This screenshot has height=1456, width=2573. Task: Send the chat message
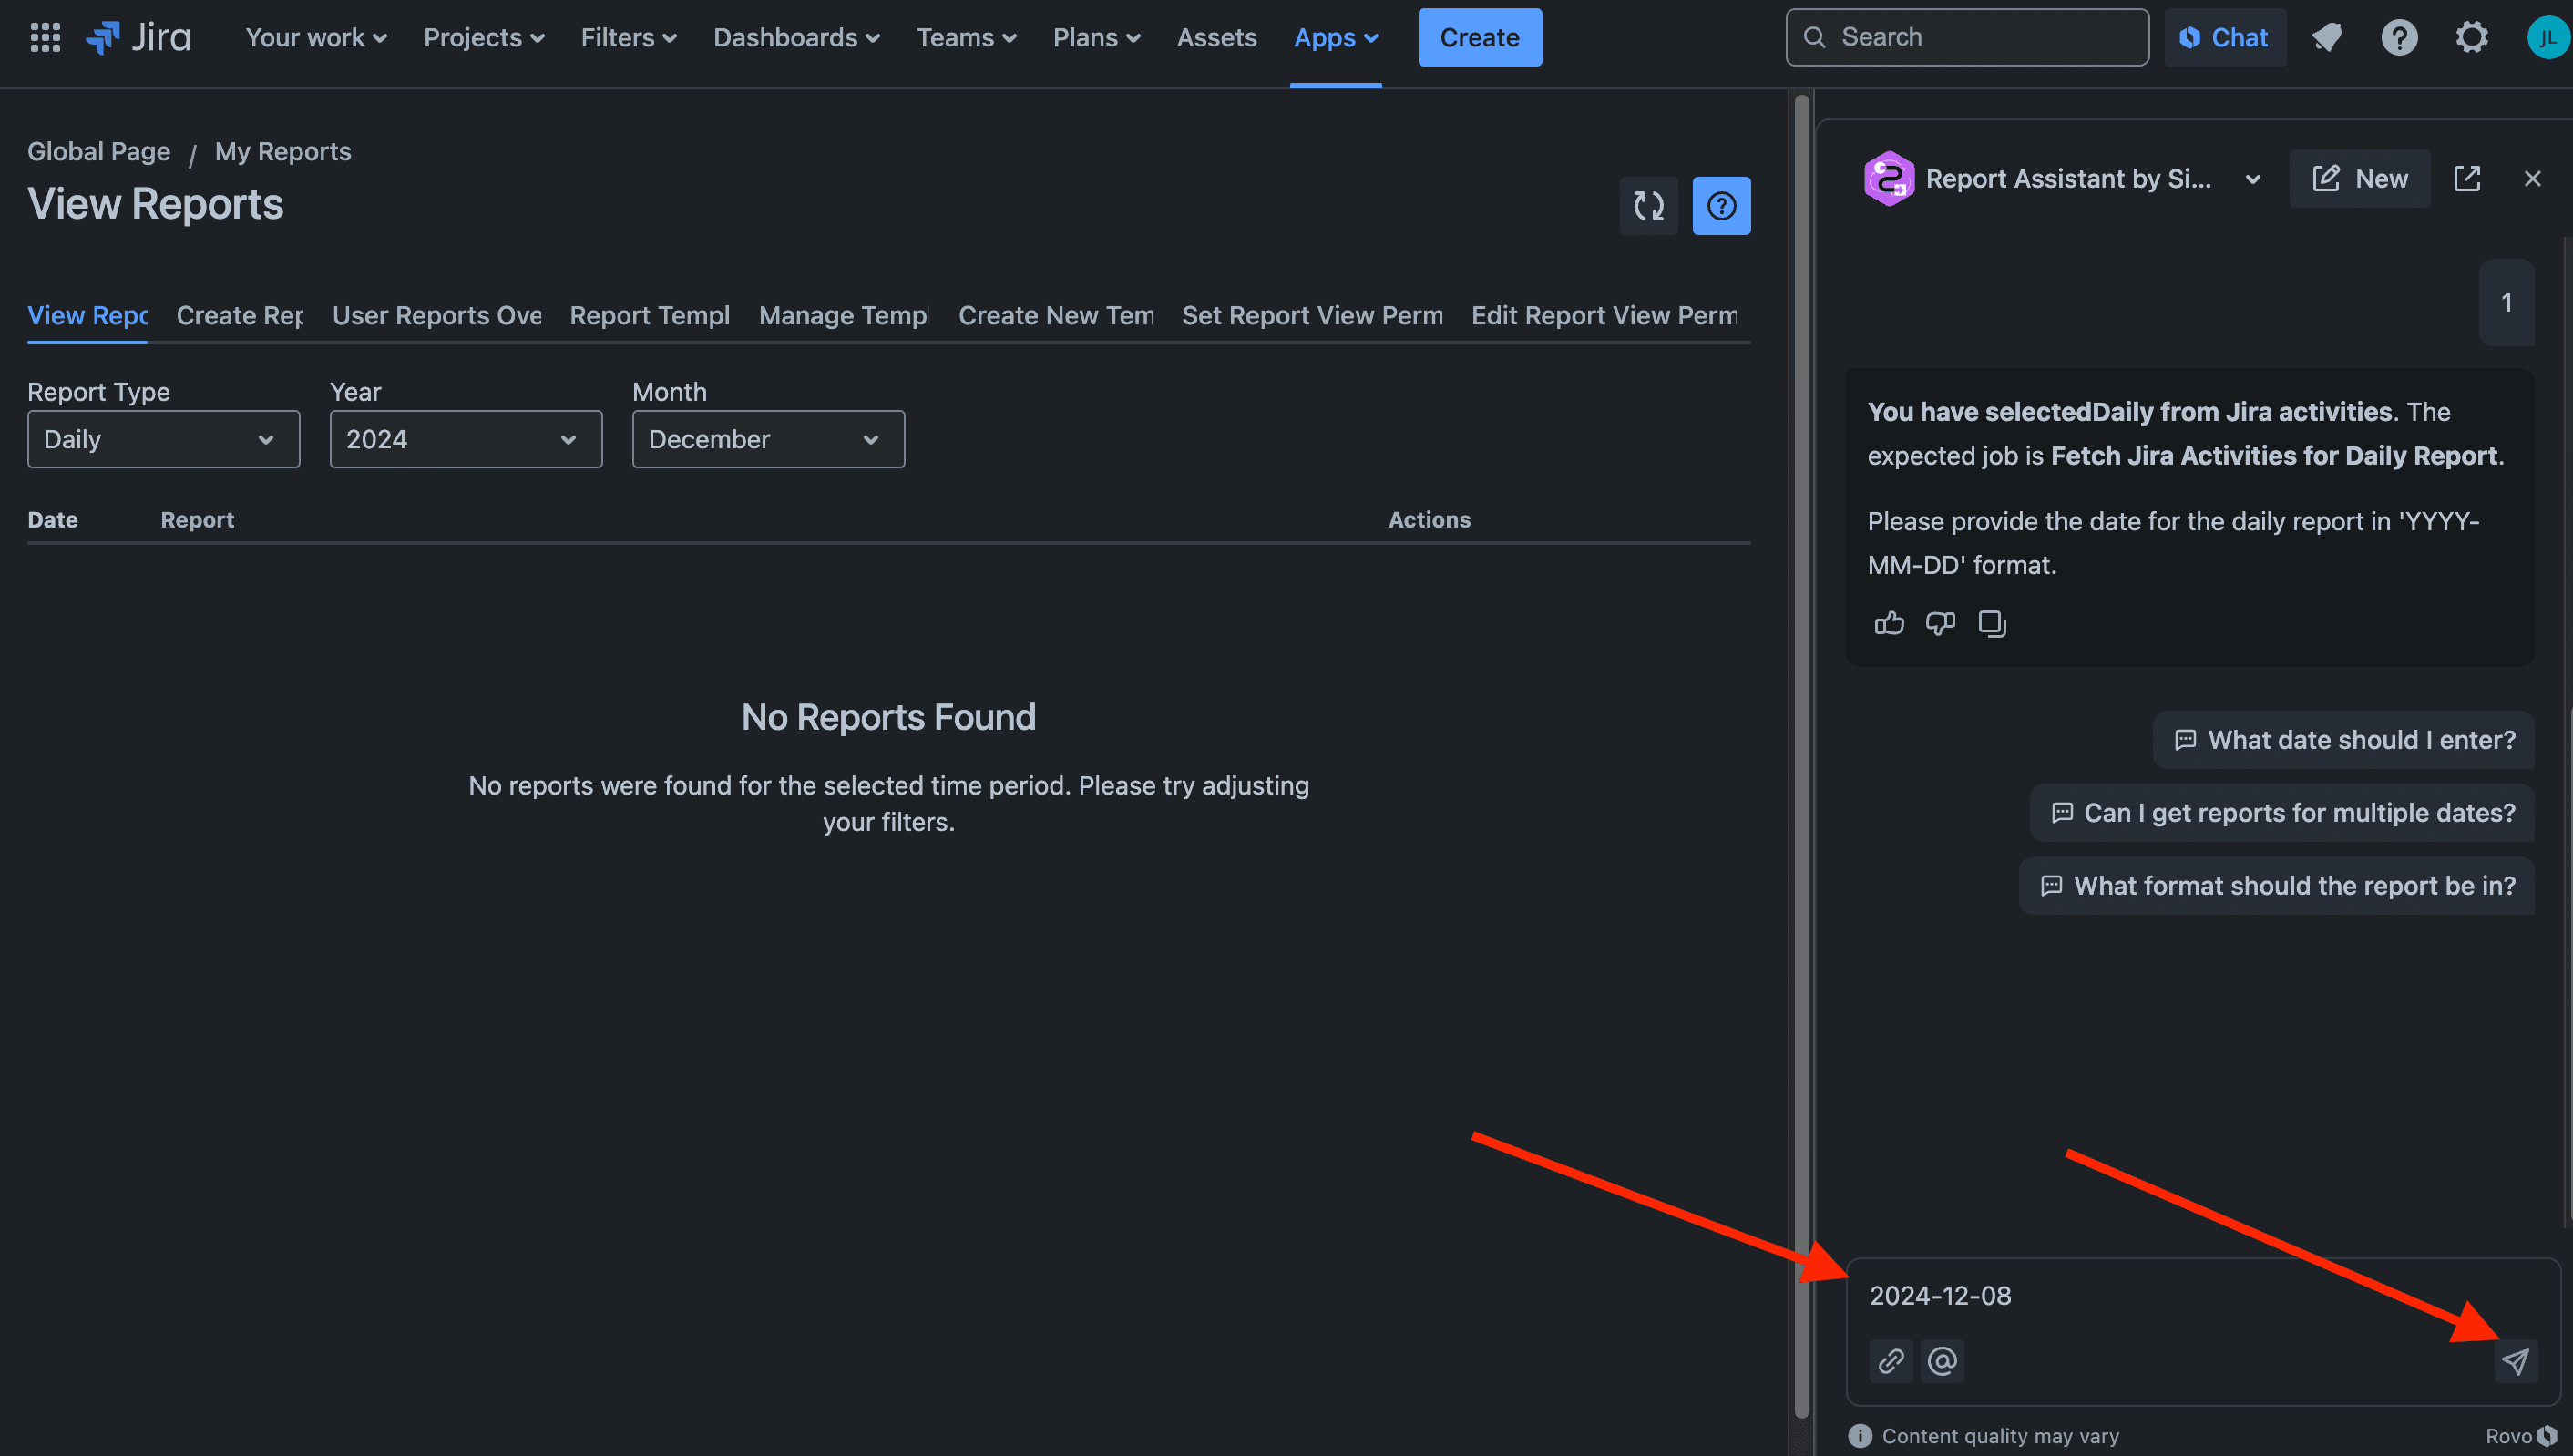[2515, 1361]
